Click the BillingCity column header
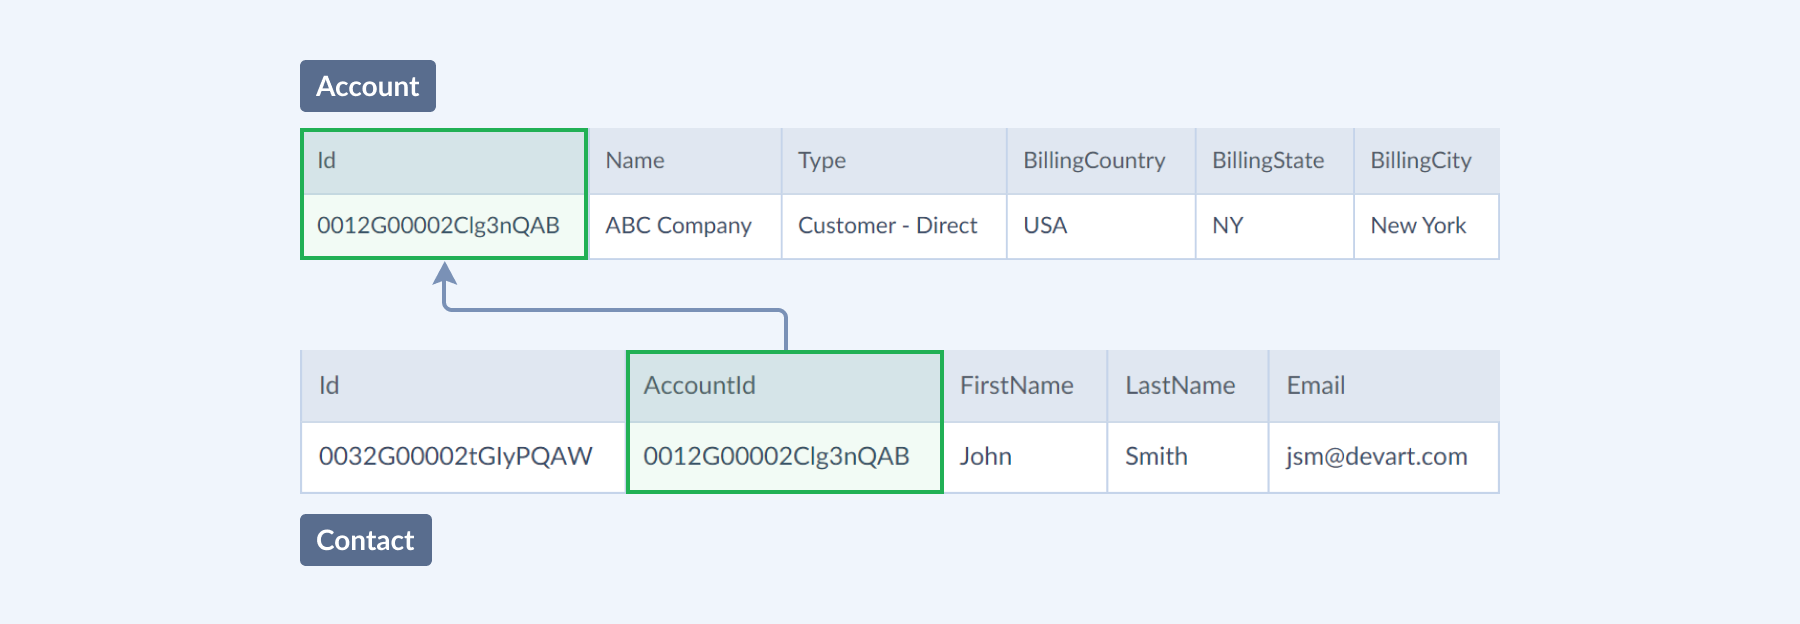1800x624 pixels. (1427, 161)
